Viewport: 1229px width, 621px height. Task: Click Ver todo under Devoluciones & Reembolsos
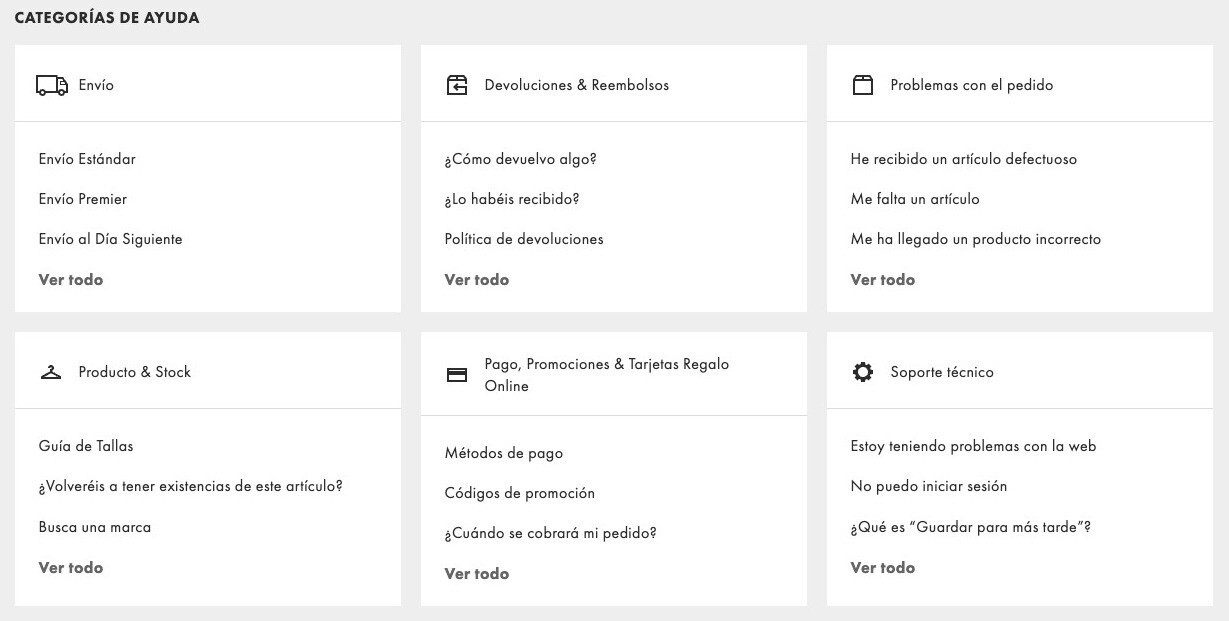tap(477, 280)
